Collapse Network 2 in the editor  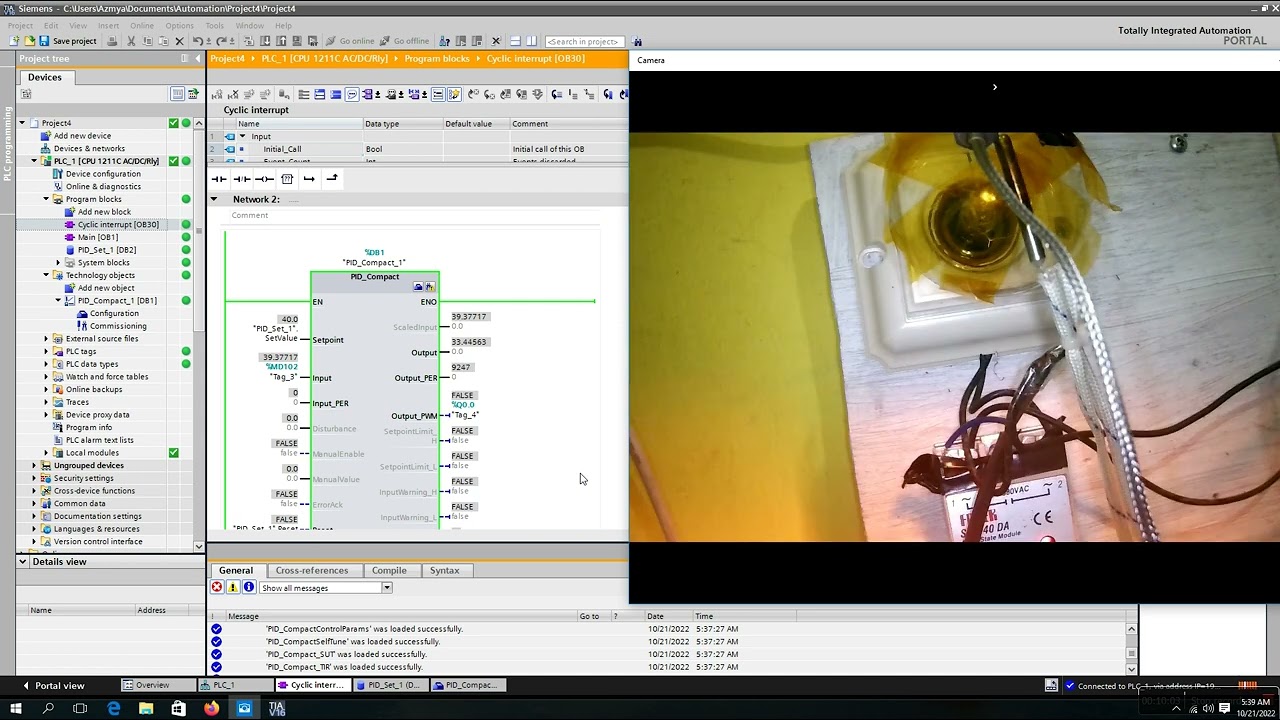(214, 199)
